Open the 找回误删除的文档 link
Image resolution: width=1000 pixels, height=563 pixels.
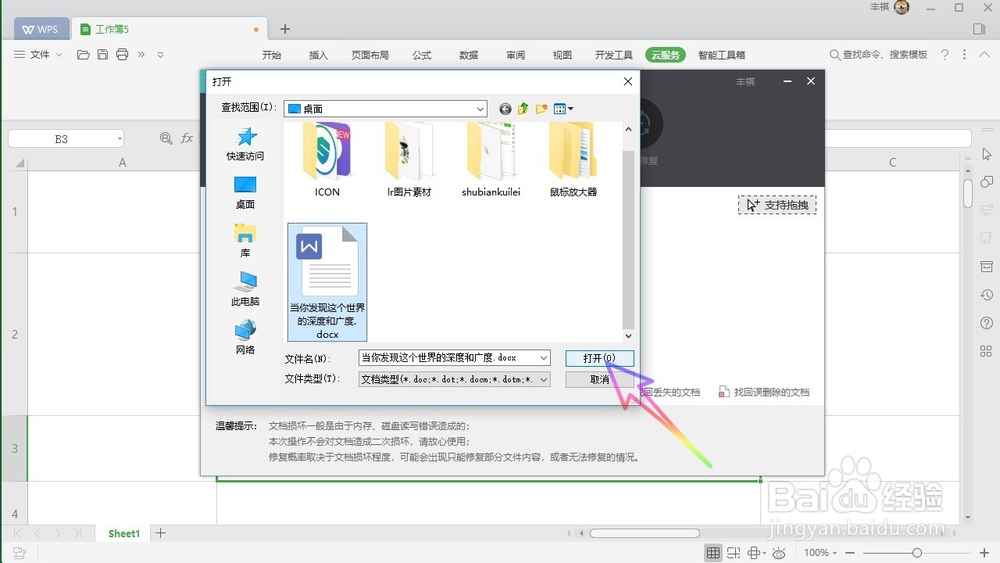click(764, 392)
